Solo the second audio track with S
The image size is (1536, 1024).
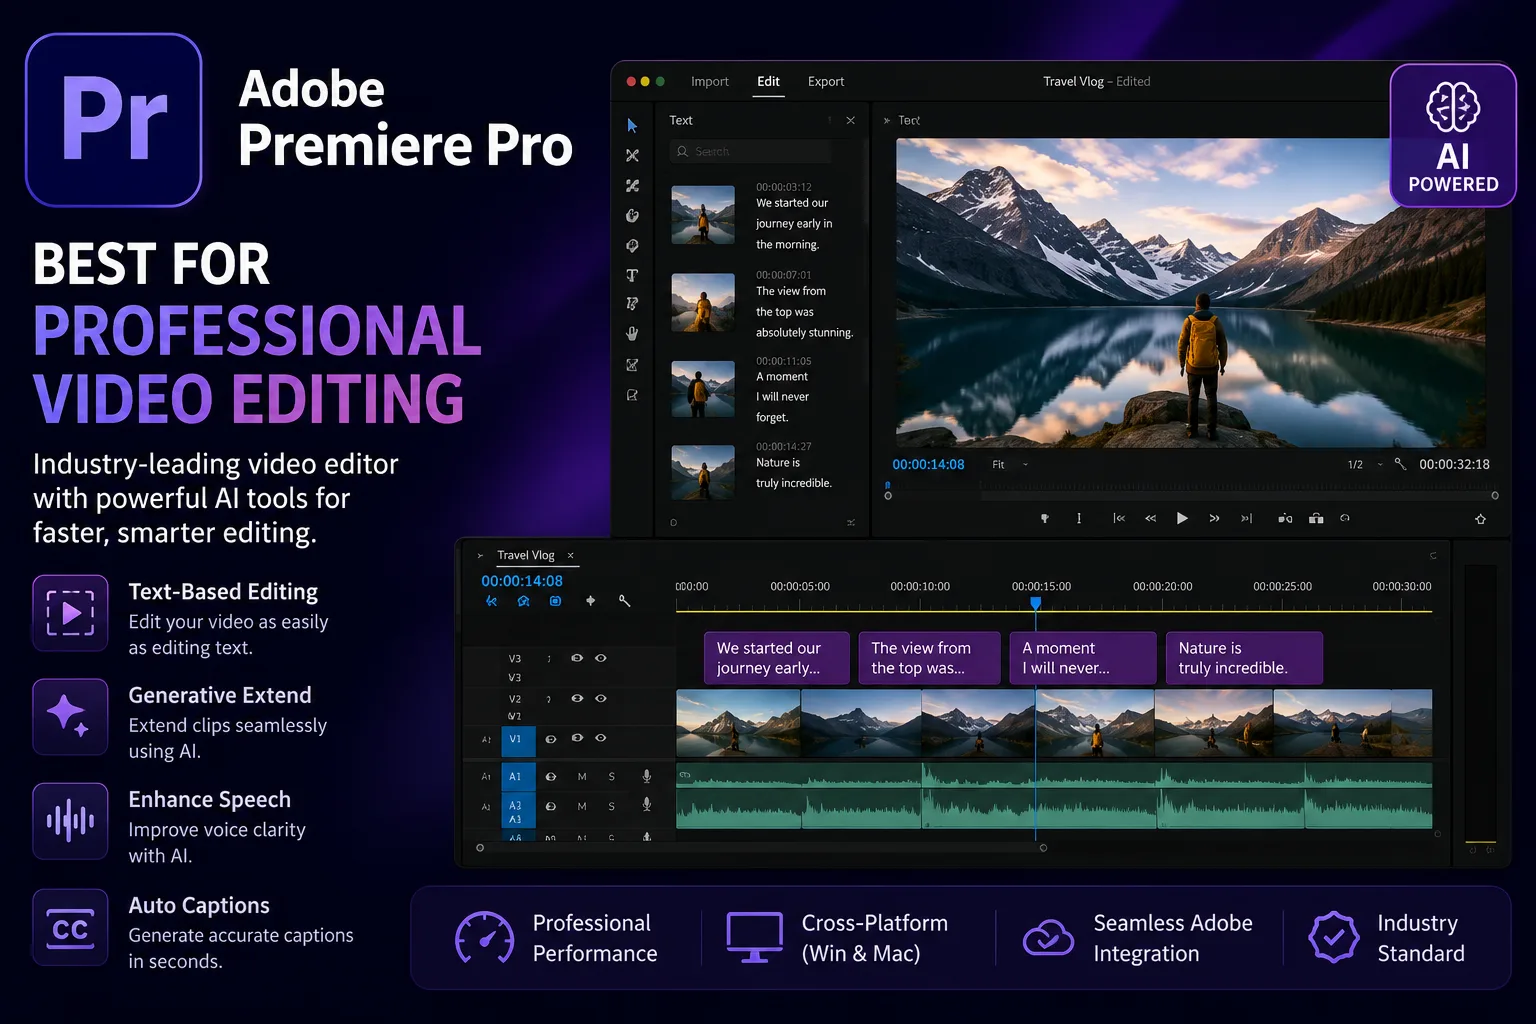click(612, 806)
